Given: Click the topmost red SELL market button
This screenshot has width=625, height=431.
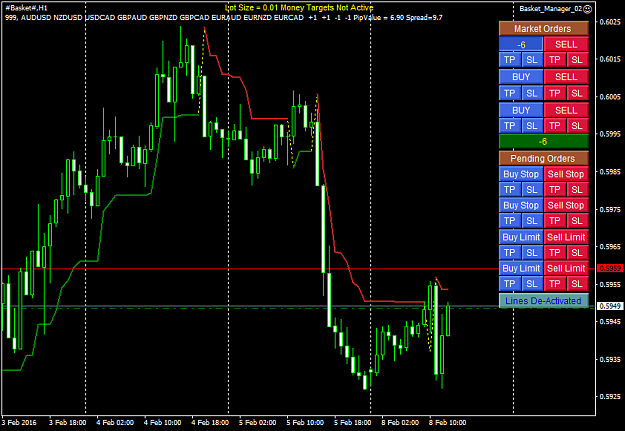Looking at the screenshot, I should (566, 45).
